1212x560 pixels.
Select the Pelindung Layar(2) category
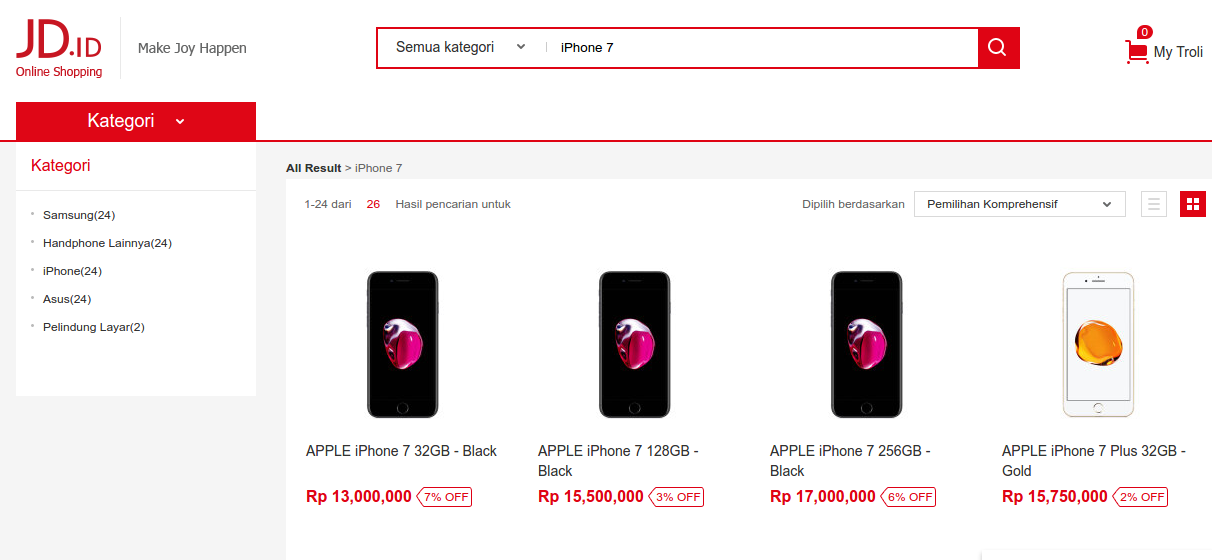(93, 327)
